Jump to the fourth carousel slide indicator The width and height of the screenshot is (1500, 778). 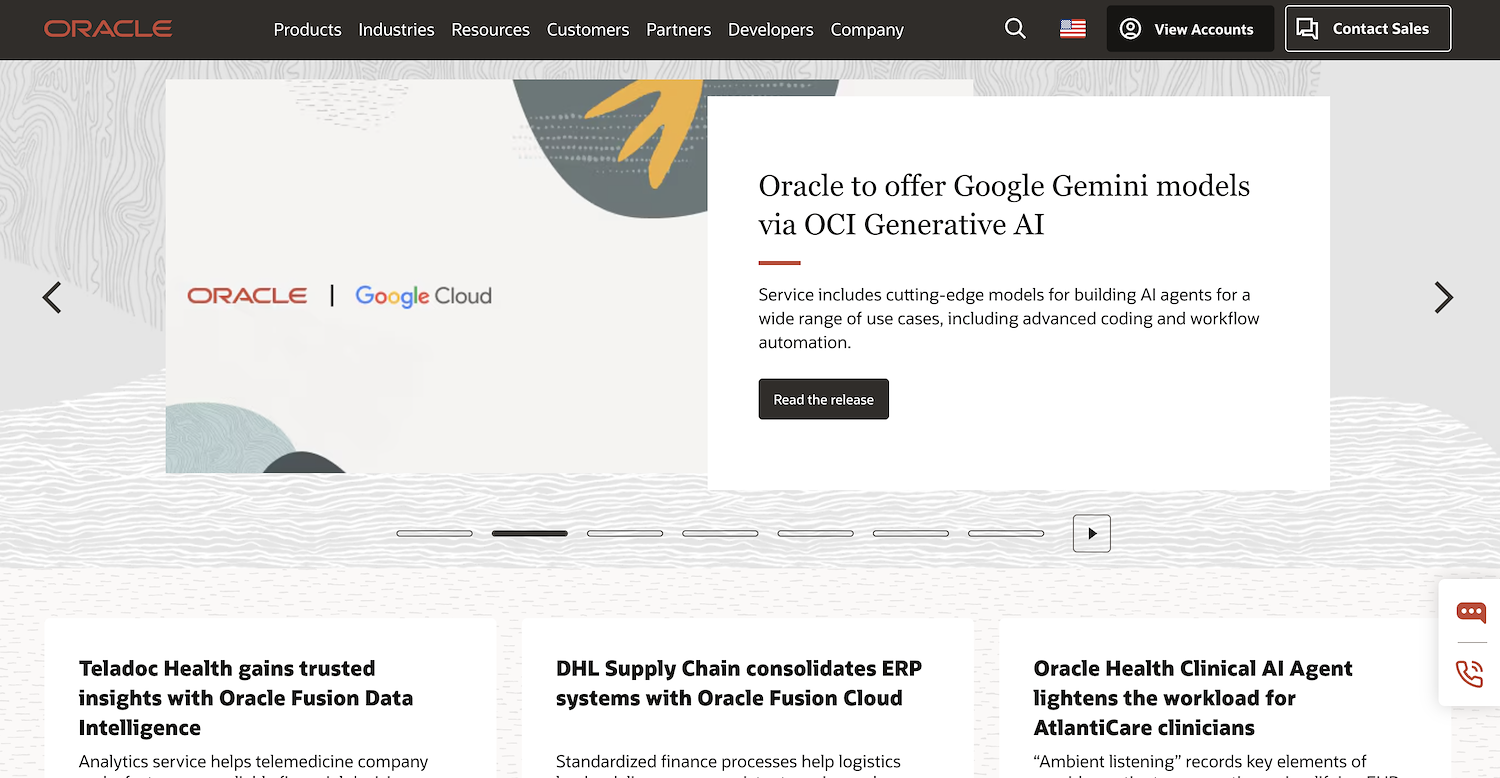pyautogui.click(x=720, y=533)
